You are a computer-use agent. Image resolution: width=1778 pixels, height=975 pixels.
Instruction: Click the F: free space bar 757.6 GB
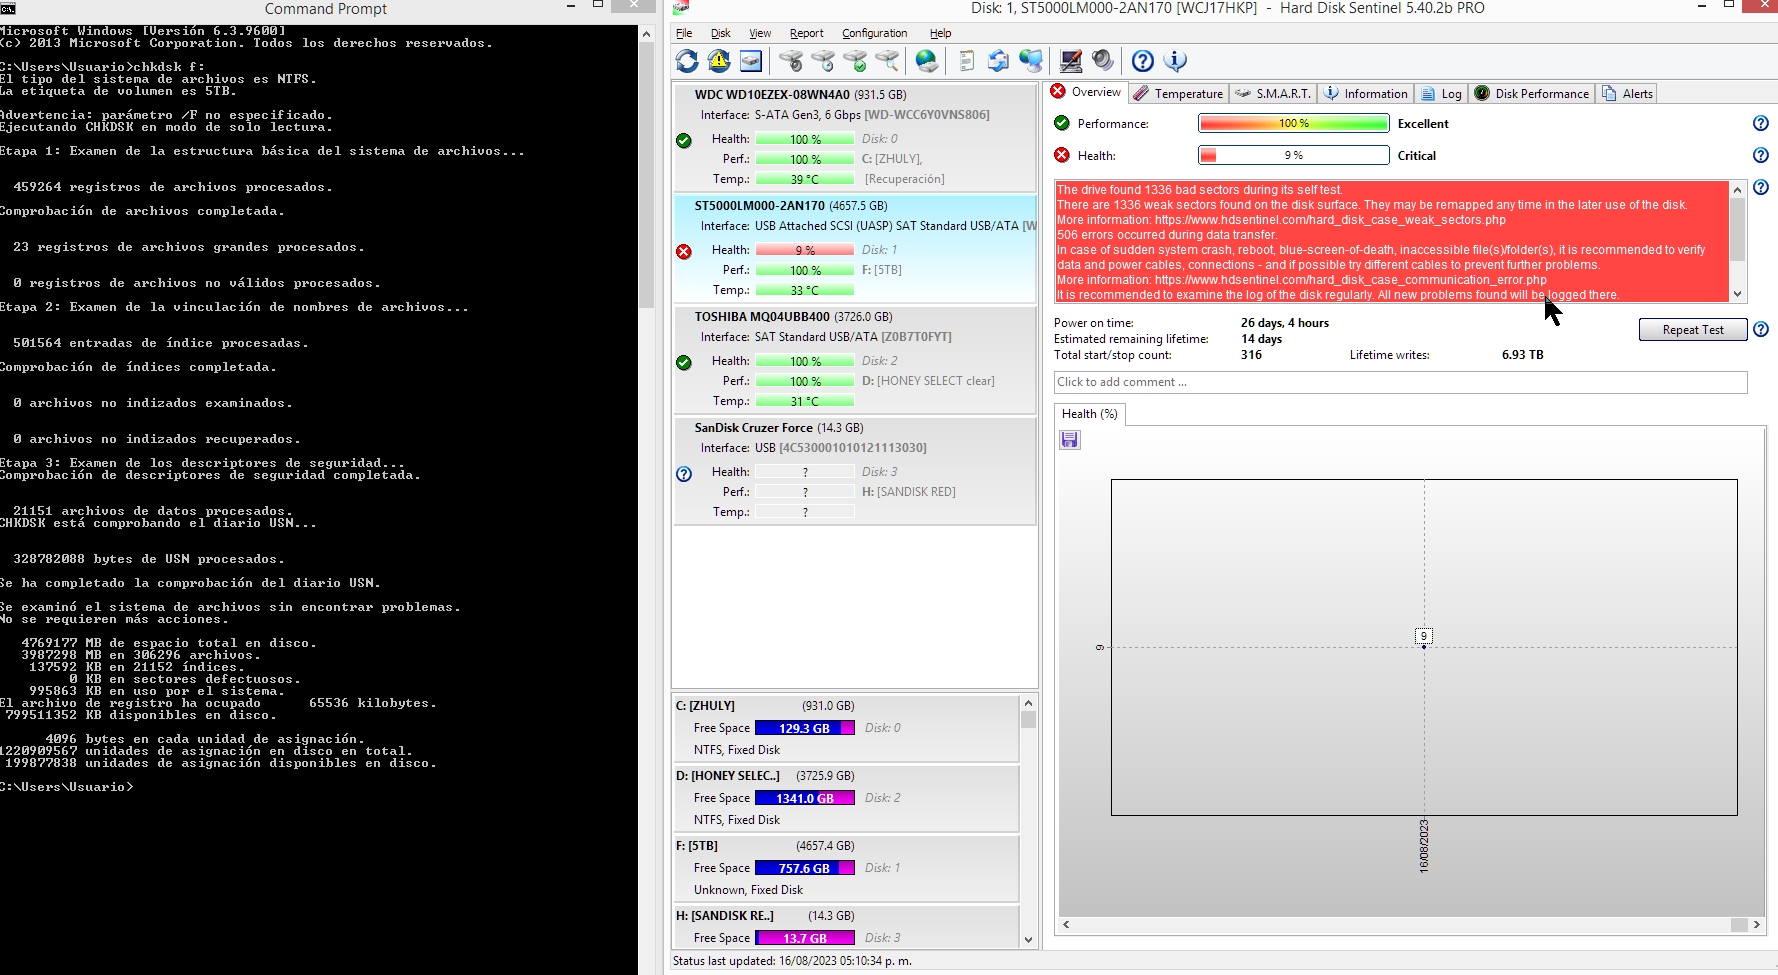805,868
